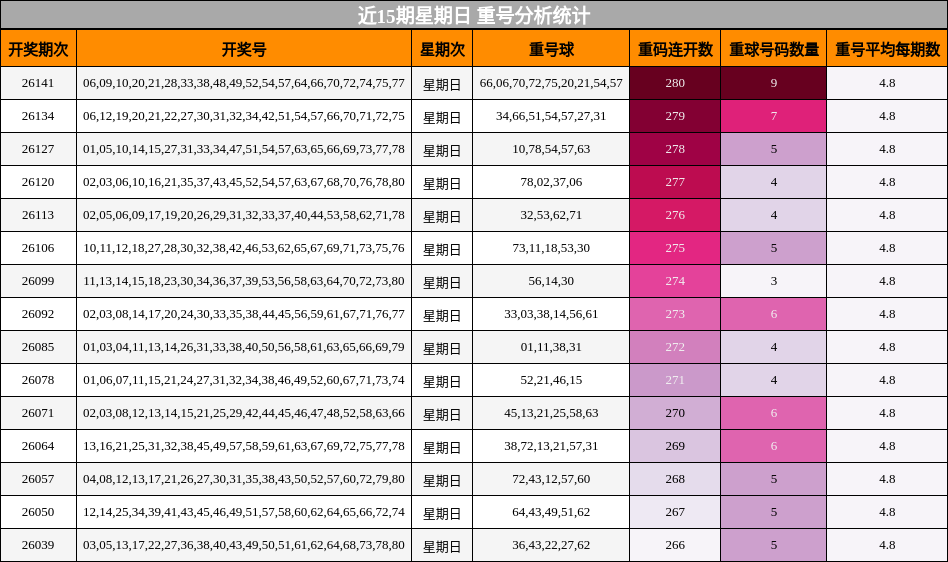Click repeat balls 64,43,49,51,62
Screen dimensions: 948x562
pos(551,512)
